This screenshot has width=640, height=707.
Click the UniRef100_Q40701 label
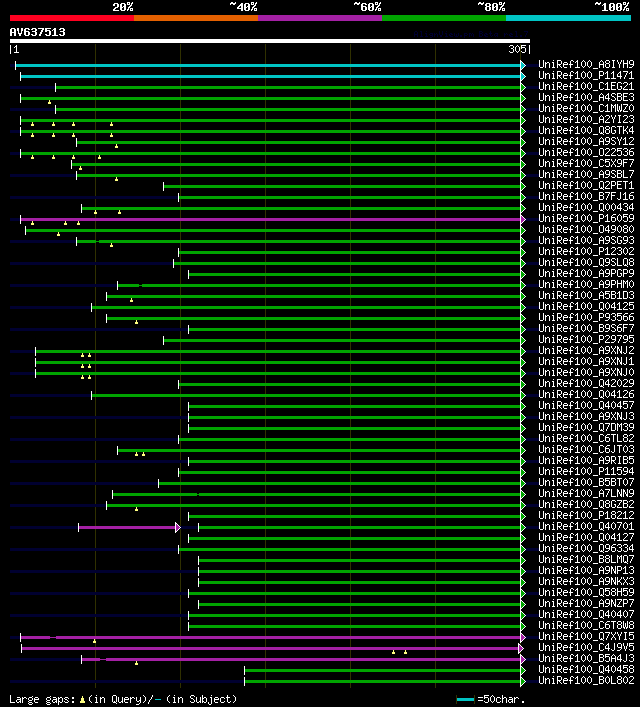click(x=586, y=526)
